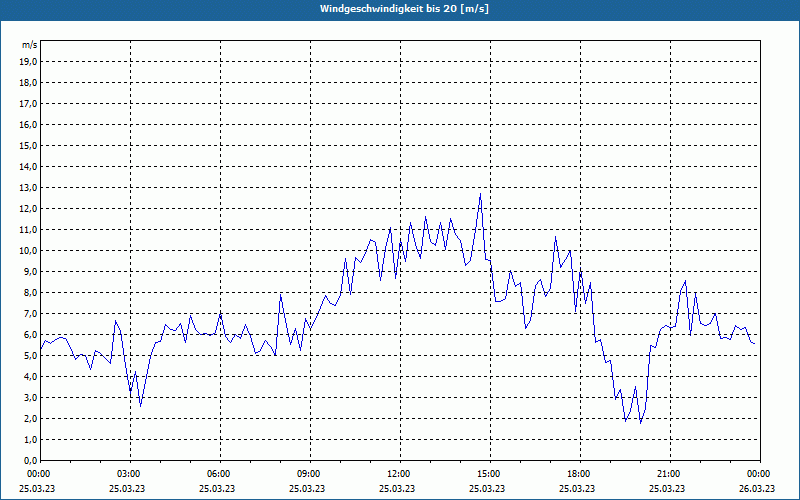Click the chart title "Windgeschwindigkeit bis 20 [m/s]"
This screenshot has height=500, width=800.
coord(404,9)
